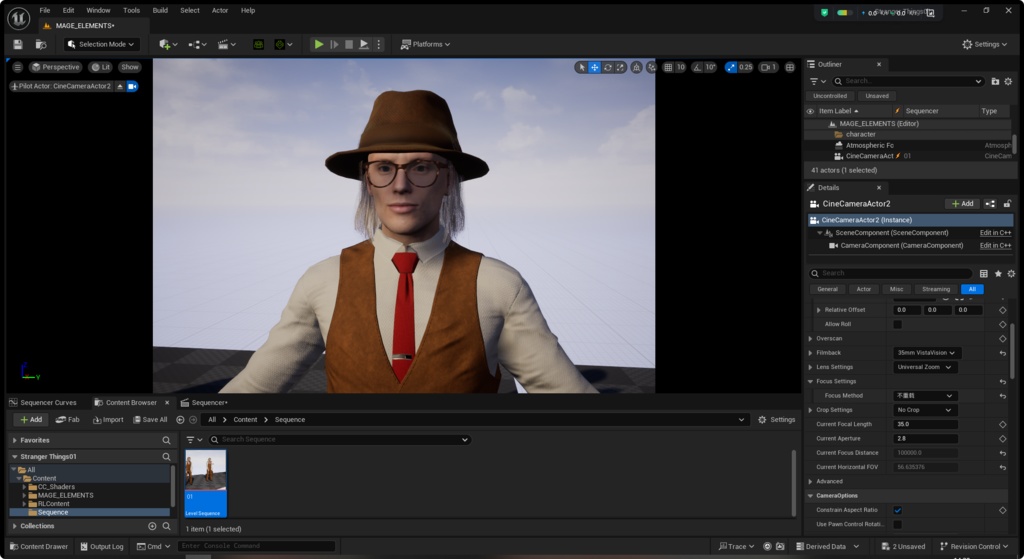Uncheck Constrain Aspect Ratio

[x=897, y=510]
